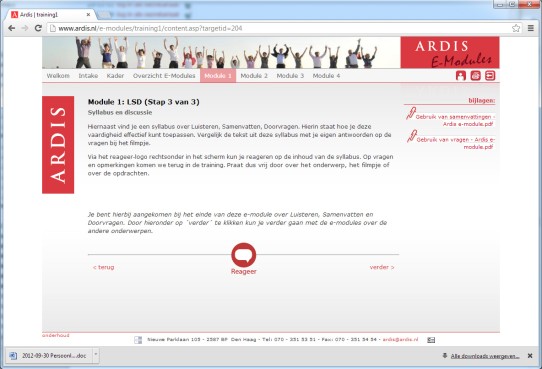
Task: Go back with browser arrow
Action: [x=12, y=28]
